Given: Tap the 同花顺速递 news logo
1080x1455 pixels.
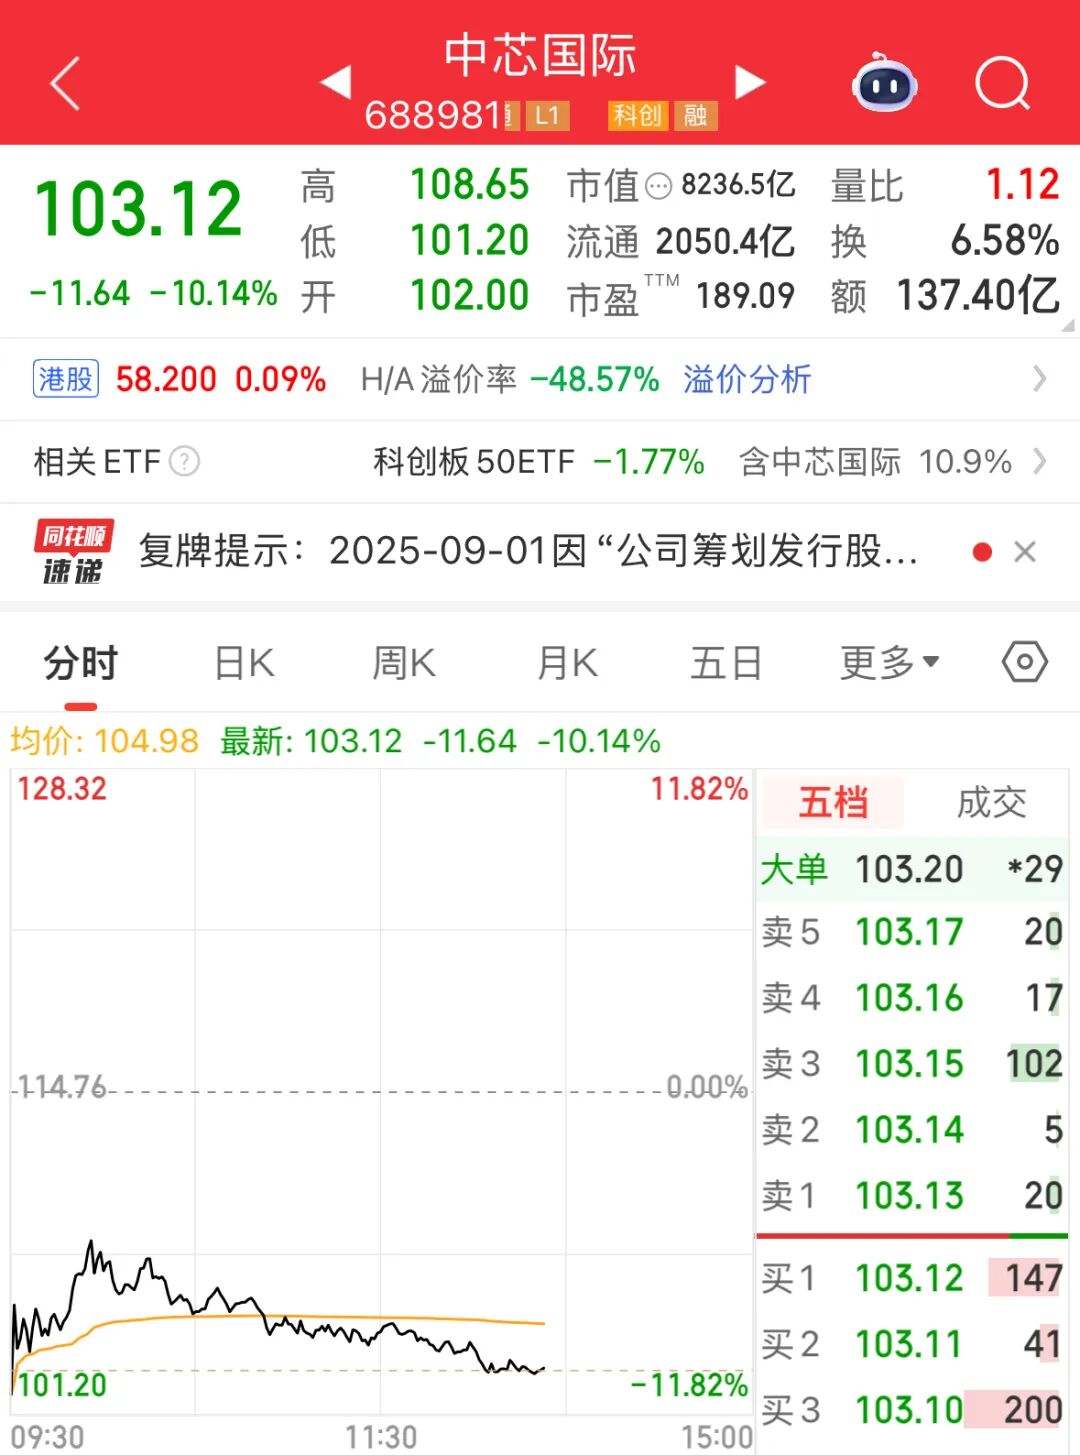Looking at the screenshot, I should [x=74, y=551].
